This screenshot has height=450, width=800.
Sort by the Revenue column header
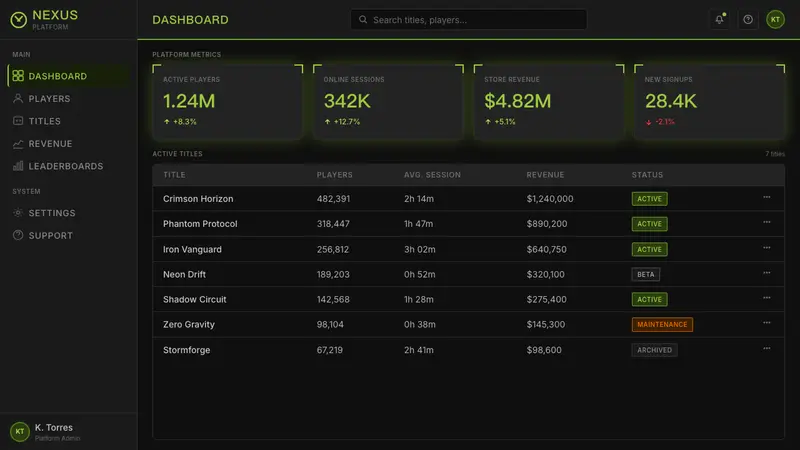point(545,175)
